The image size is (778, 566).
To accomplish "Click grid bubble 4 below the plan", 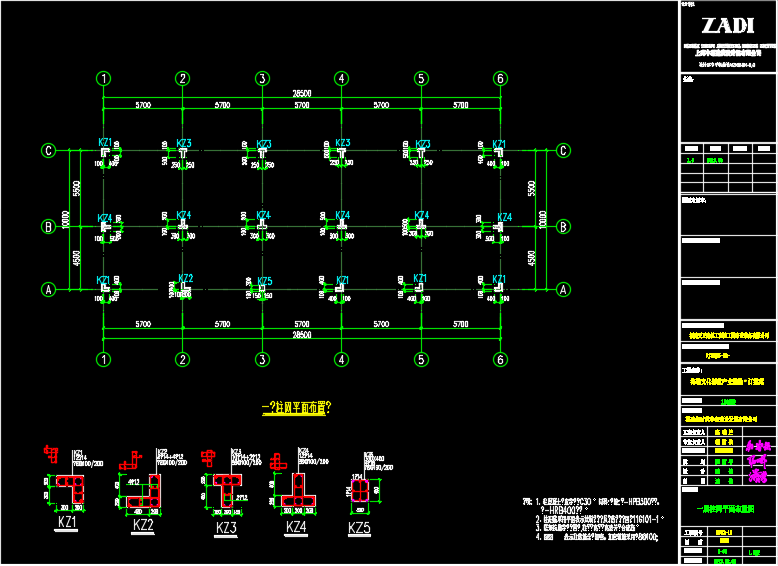I will 341,359.
